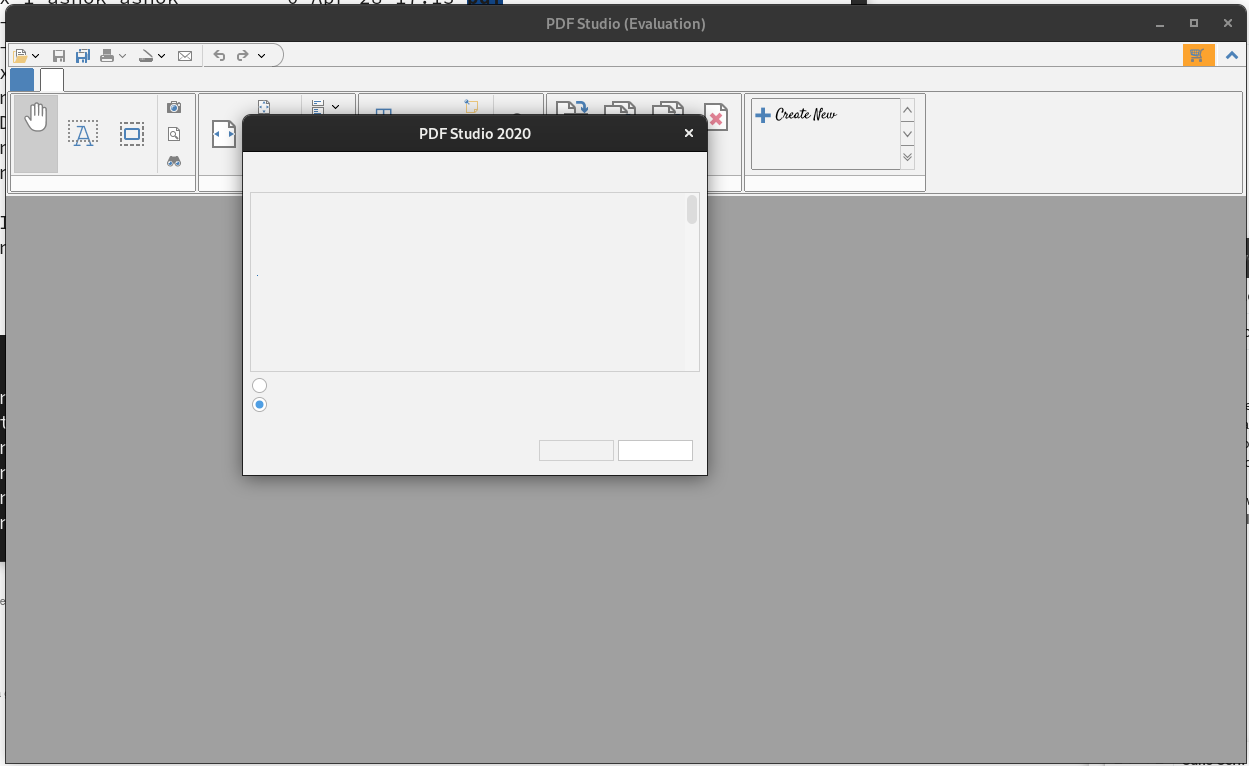Click the page icon with red X

tap(716, 115)
